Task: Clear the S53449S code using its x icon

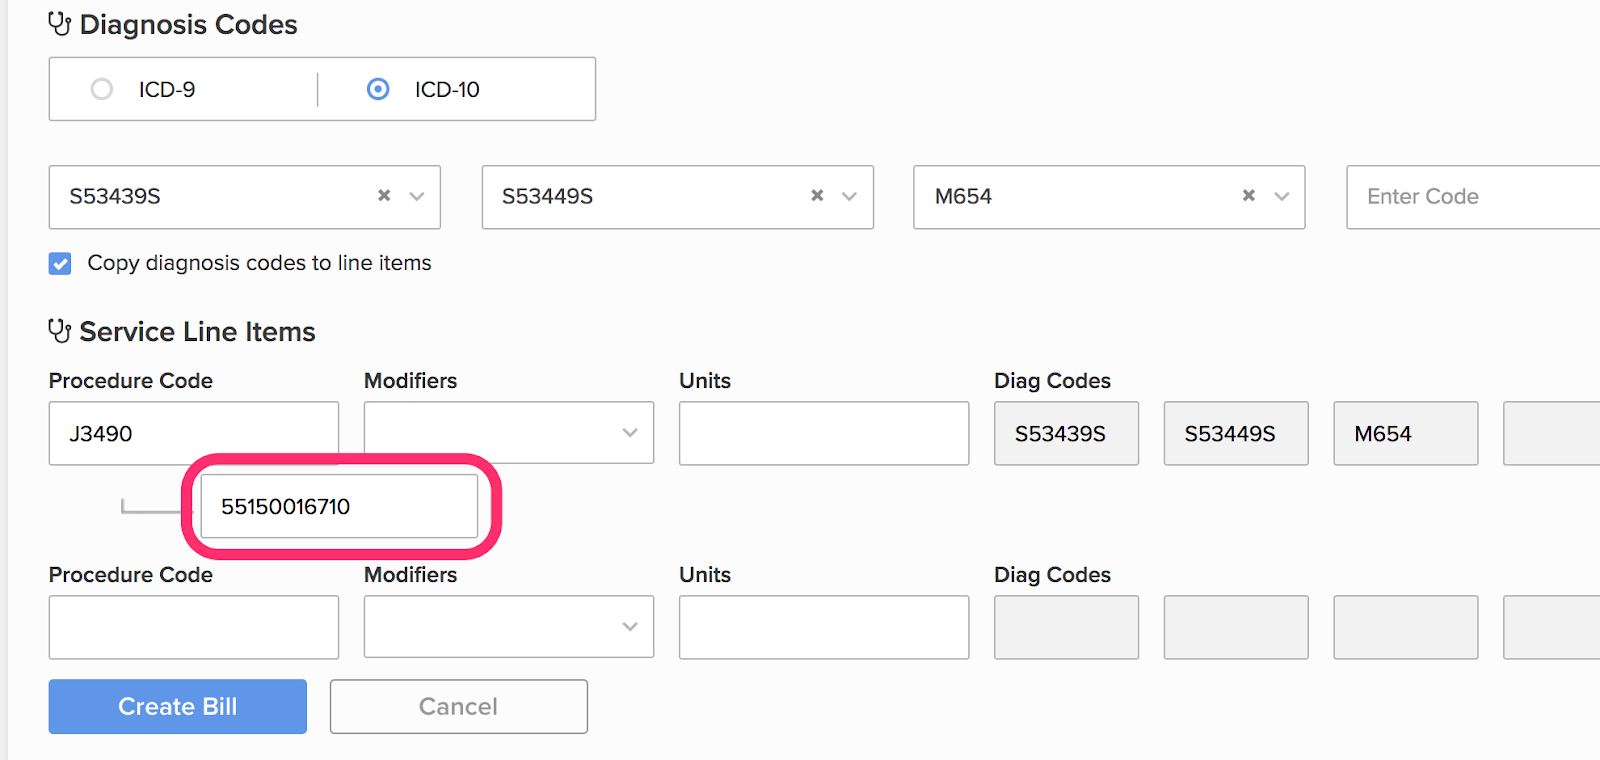Action: click(x=817, y=196)
